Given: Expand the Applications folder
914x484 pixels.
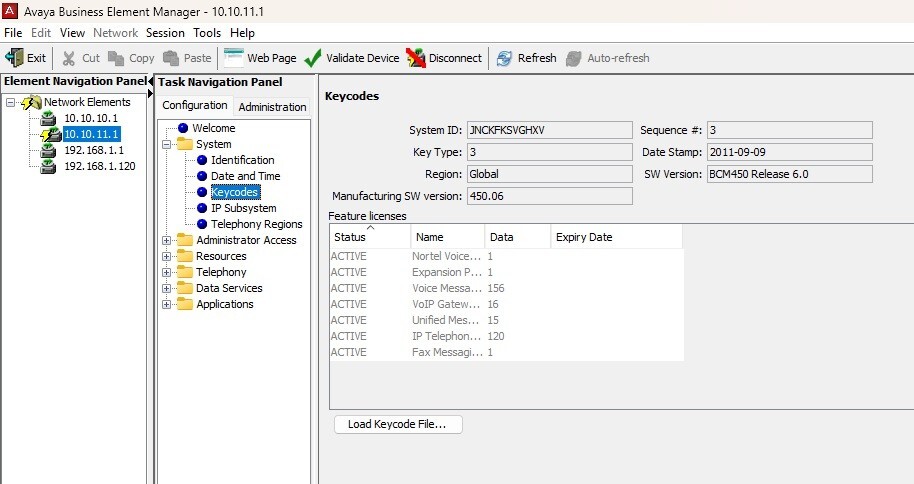Looking at the screenshot, I should [166, 304].
